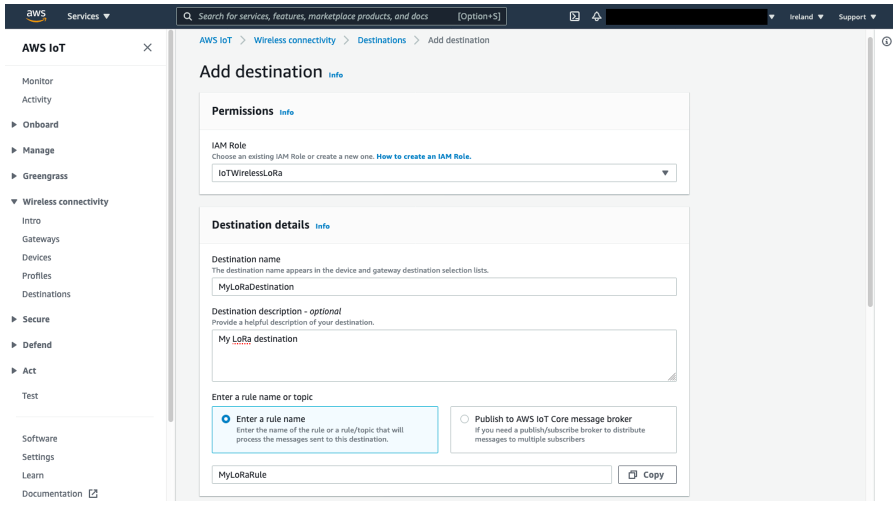Open Monitor in the sidebar
Screen dimensions: 893x519
38,81
